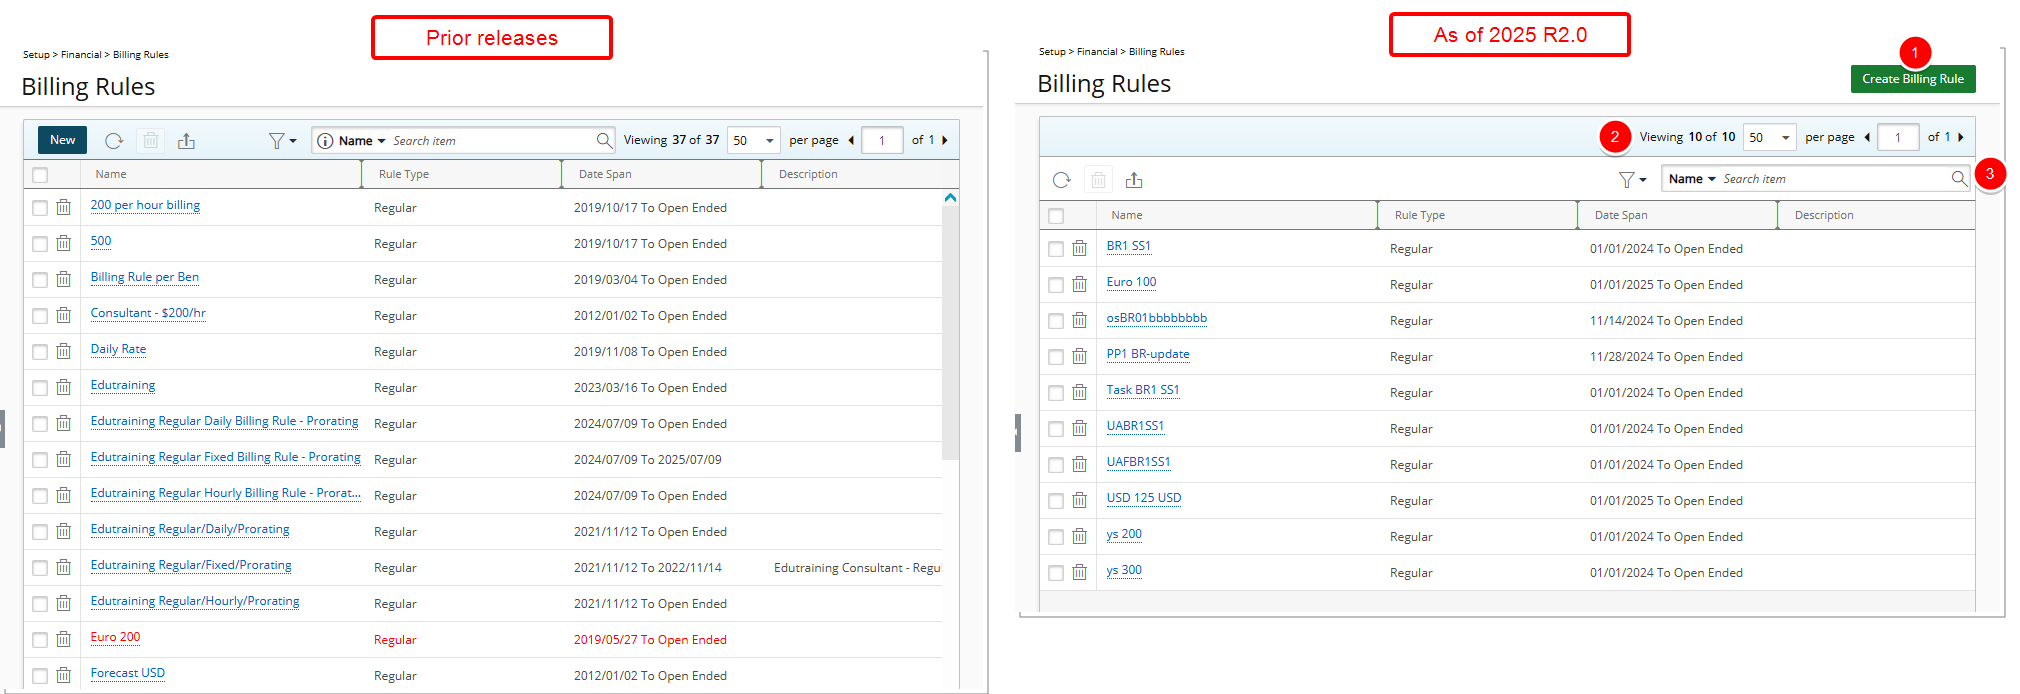This screenshot has height=694, width=2020.
Task: Click the page number field in prior releases
Action: click(882, 141)
